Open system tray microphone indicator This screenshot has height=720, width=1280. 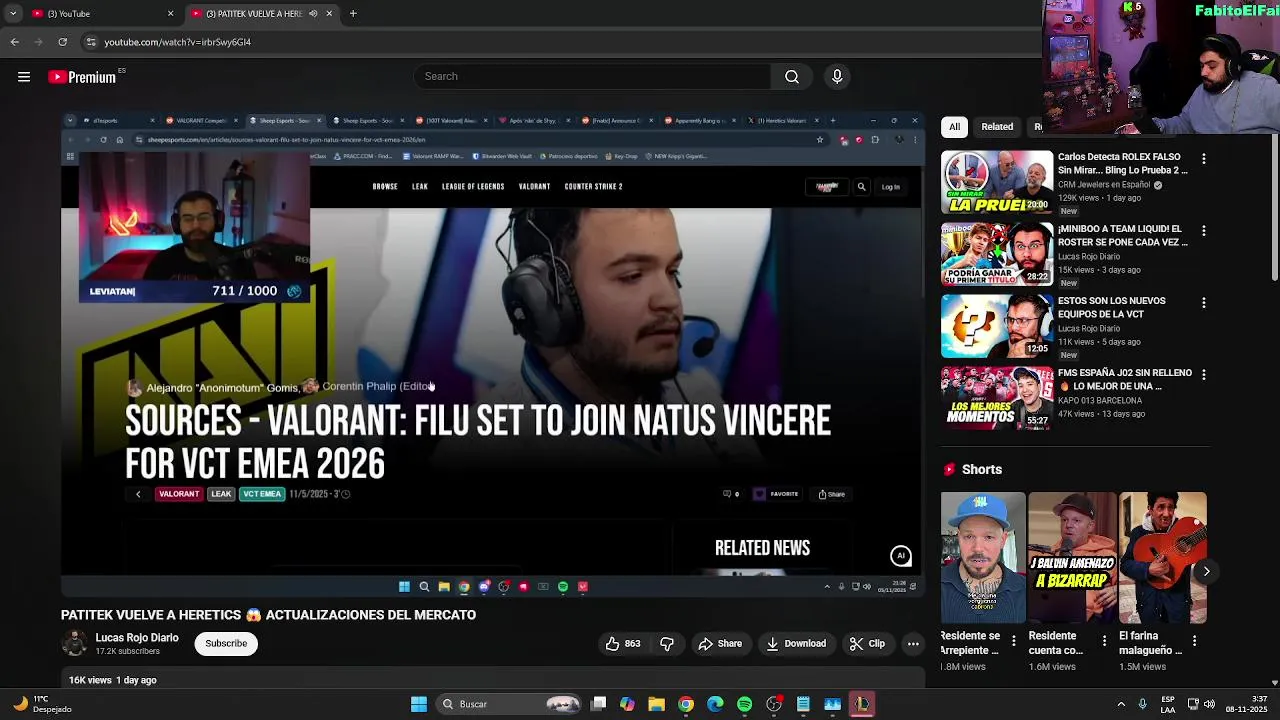tap(1142, 704)
